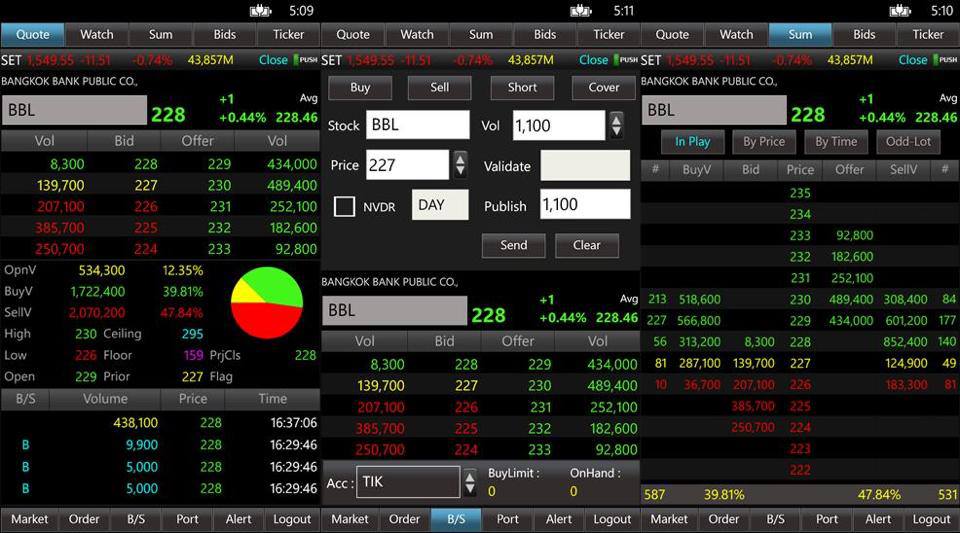Open the TIK account selector
960x533 pixels.
click(408, 482)
